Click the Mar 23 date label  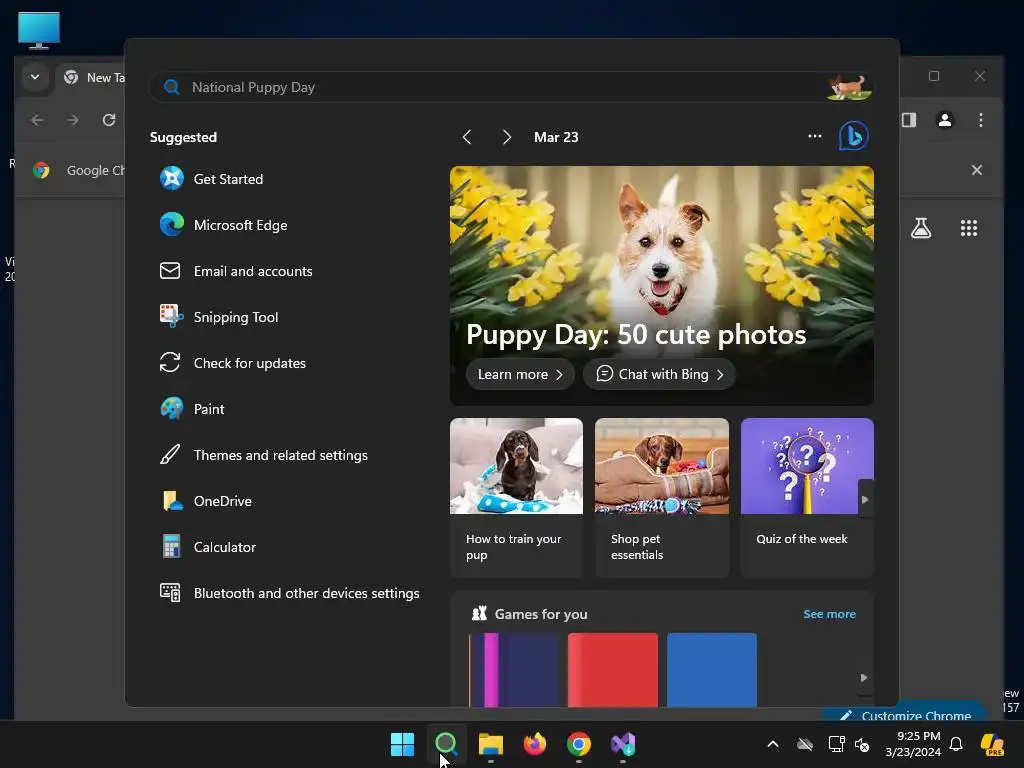tap(556, 137)
